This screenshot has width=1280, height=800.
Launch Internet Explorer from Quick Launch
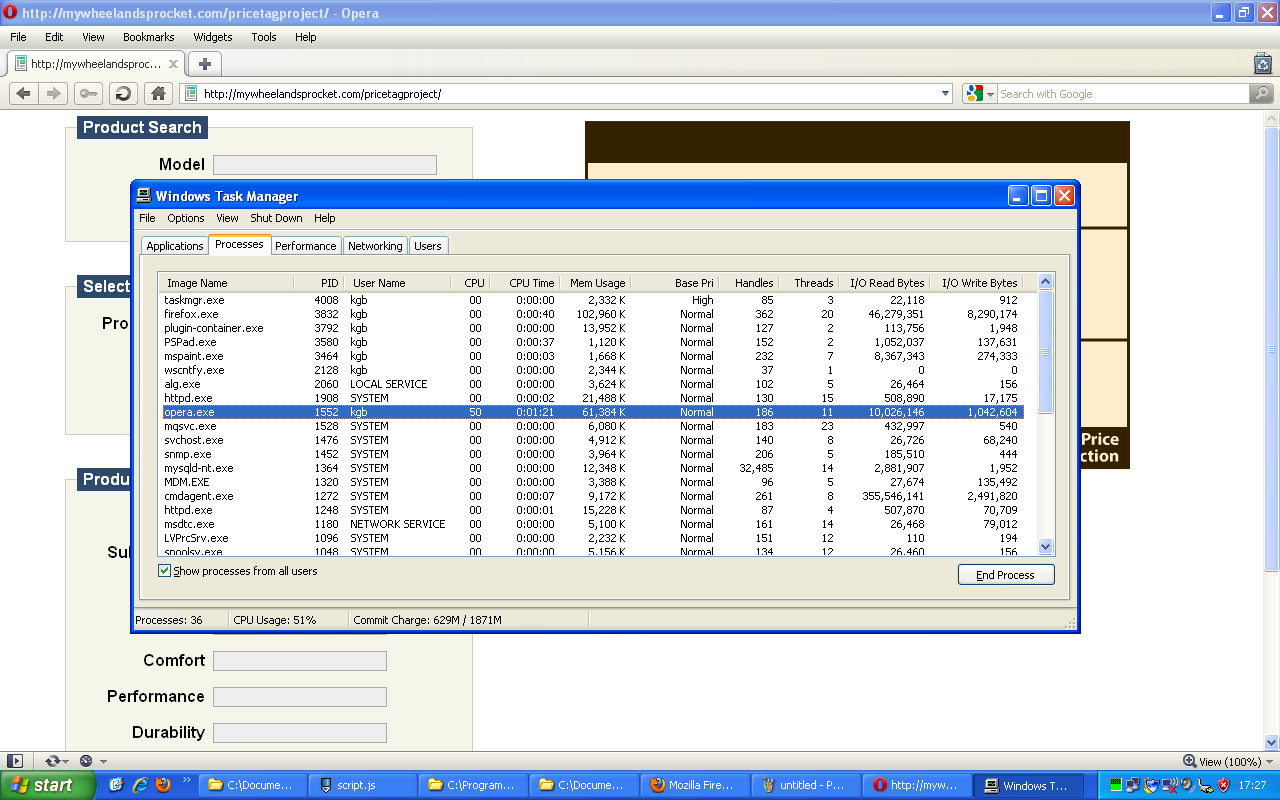coord(140,785)
